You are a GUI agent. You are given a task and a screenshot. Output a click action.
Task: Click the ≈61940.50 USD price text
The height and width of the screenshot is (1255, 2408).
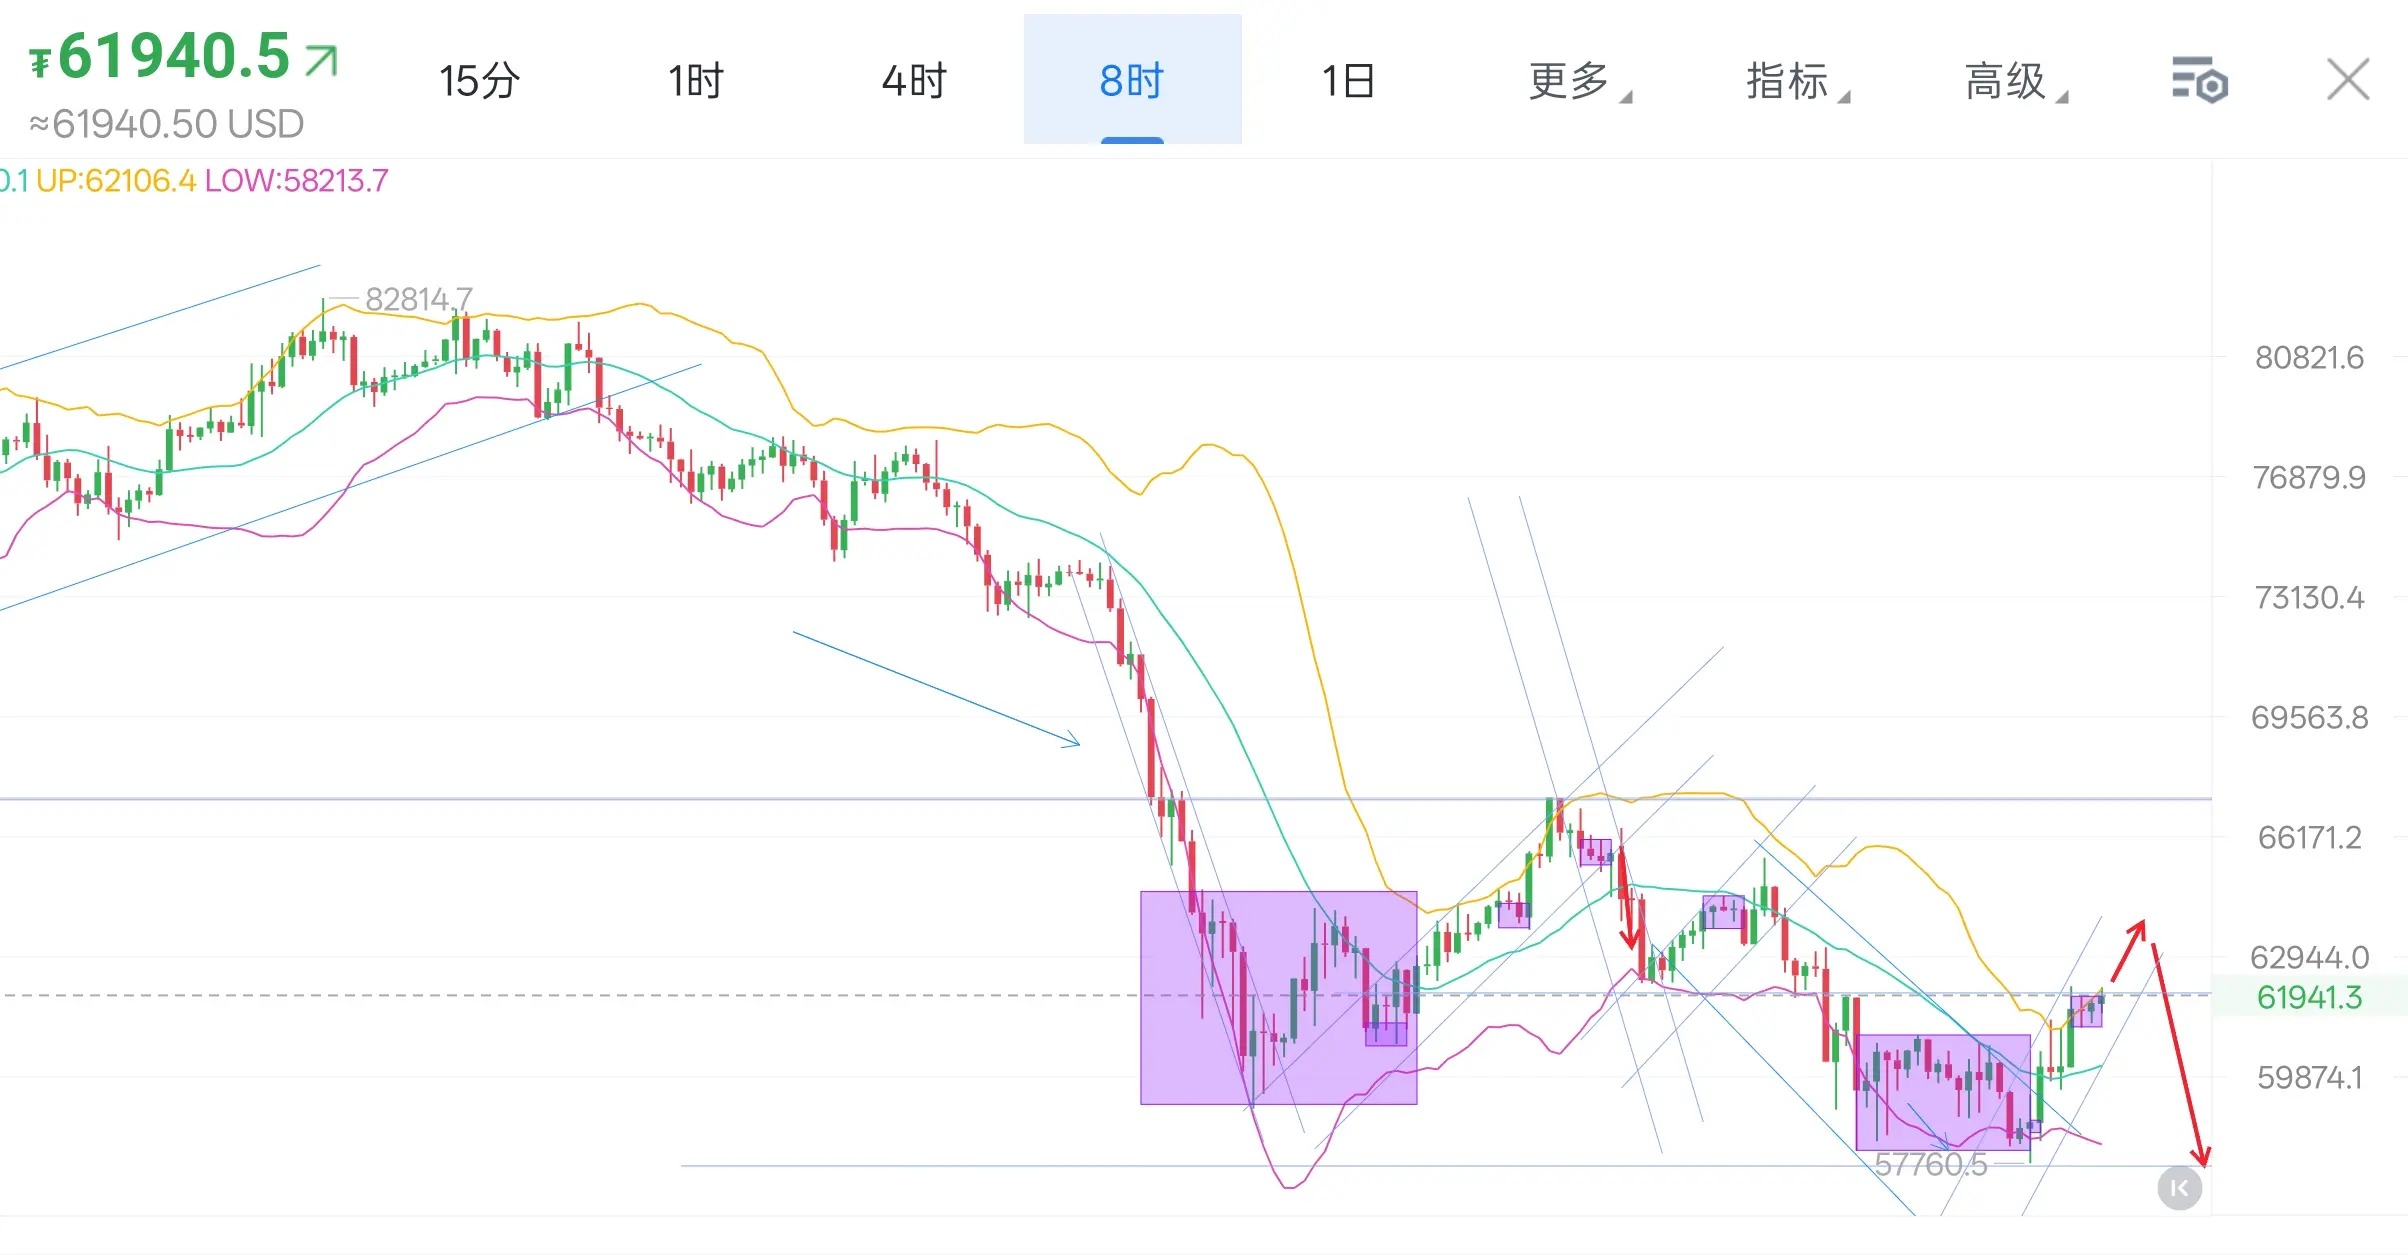(x=166, y=125)
